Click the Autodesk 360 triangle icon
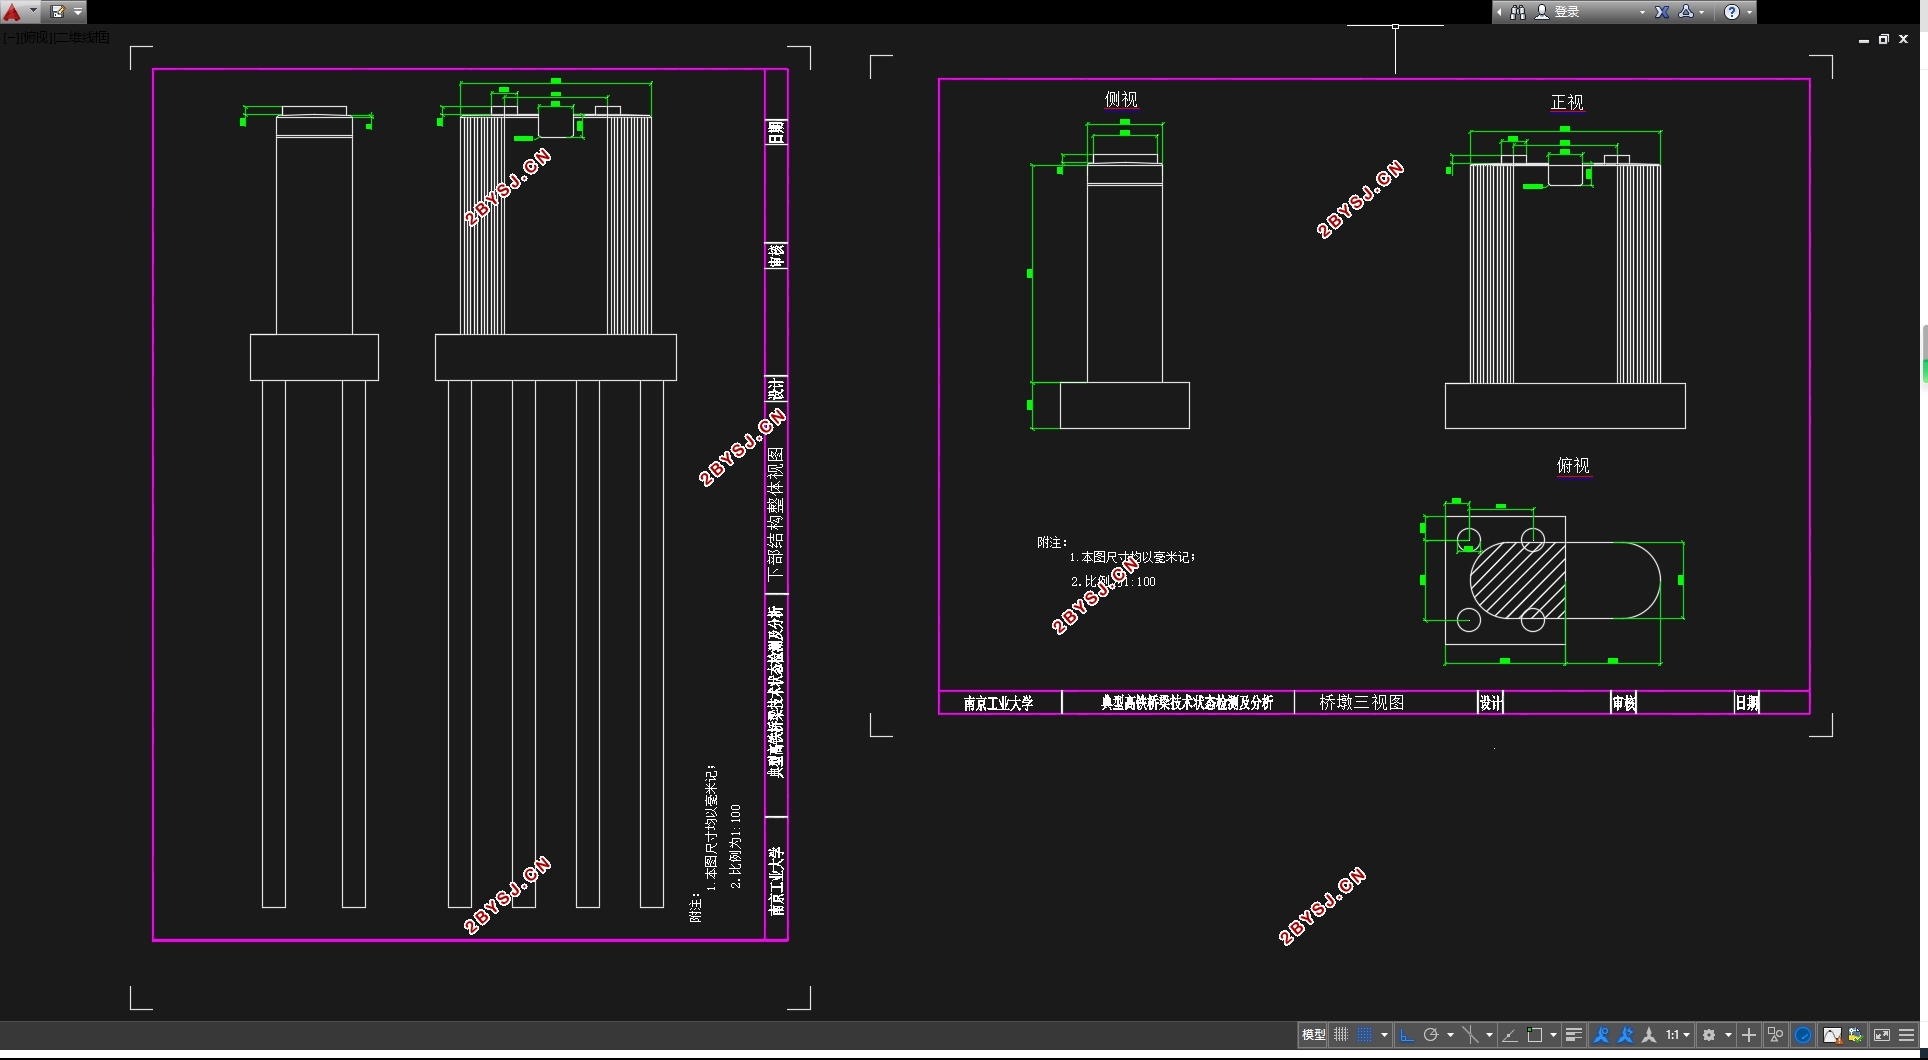 click(x=1686, y=12)
